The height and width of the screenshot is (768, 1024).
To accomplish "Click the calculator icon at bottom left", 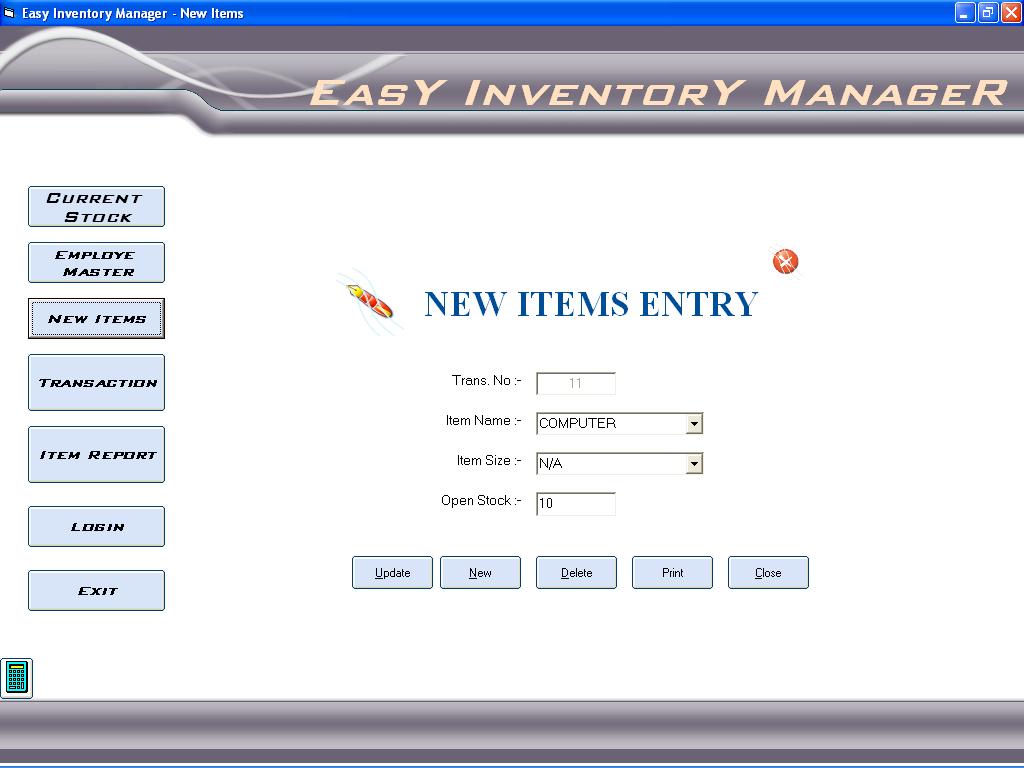I will coord(17,678).
